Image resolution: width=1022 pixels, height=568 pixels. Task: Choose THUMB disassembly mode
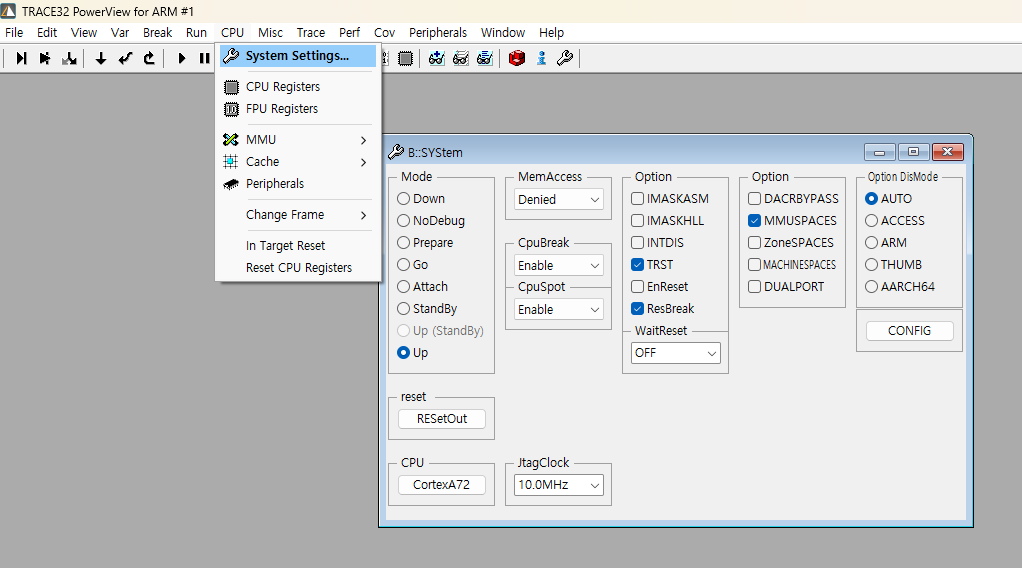pos(871,265)
